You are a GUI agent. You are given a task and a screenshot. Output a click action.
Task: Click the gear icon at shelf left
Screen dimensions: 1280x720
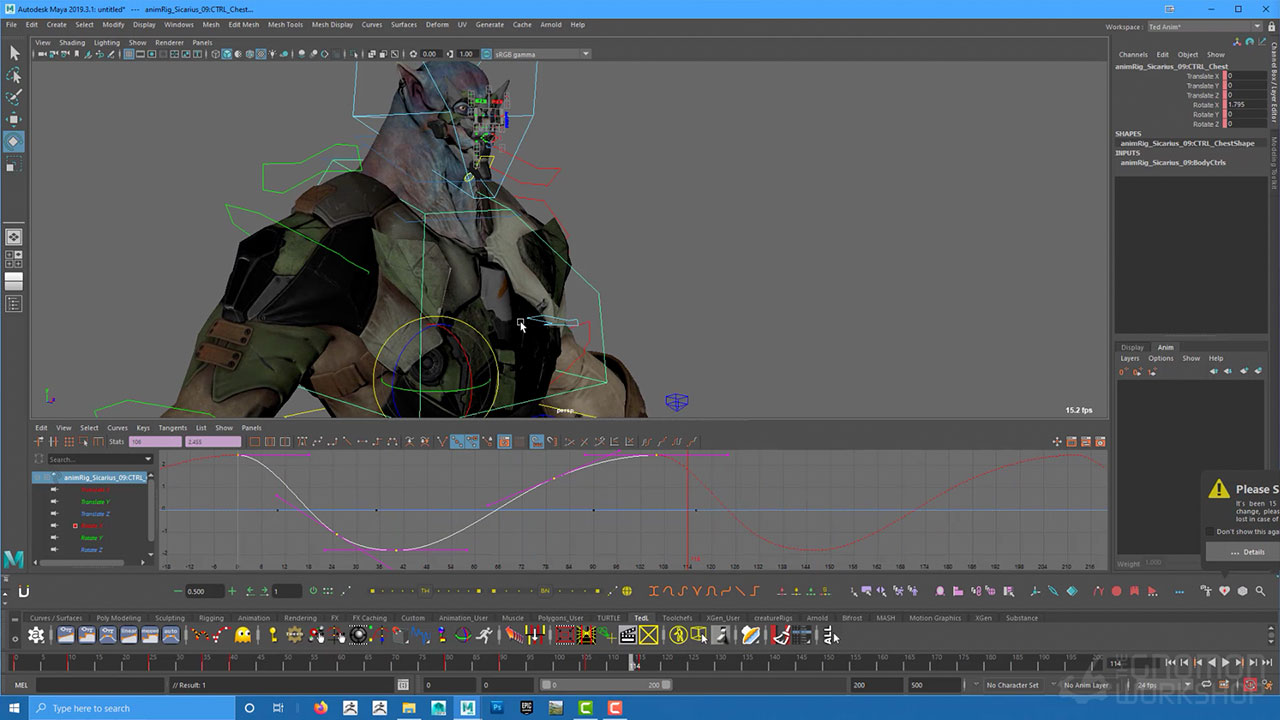click(36, 635)
